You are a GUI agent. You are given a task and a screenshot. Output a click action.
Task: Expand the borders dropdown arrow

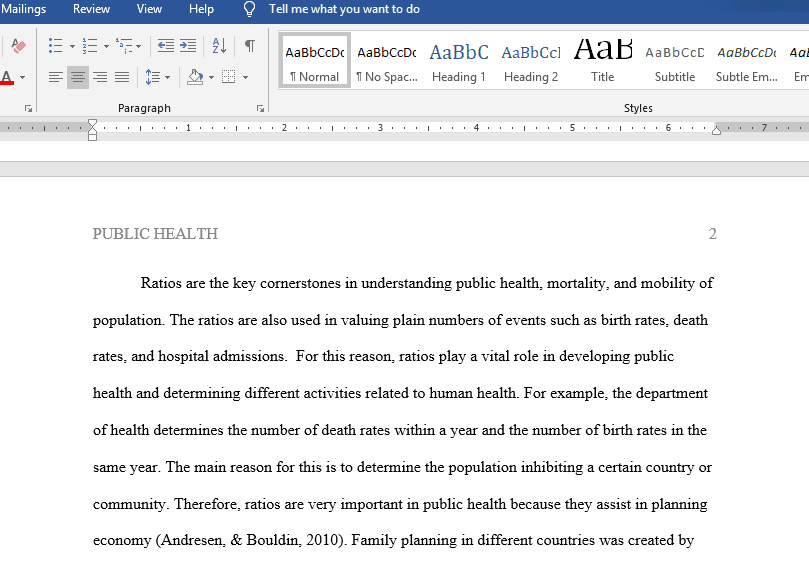(x=246, y=78)
